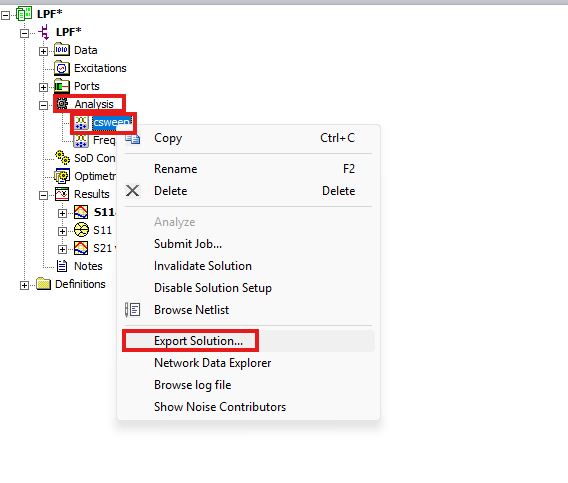The width and height of the screenshot is (568, 483).
Task: Select the S11 Smith chart icon
Action: 81,230
